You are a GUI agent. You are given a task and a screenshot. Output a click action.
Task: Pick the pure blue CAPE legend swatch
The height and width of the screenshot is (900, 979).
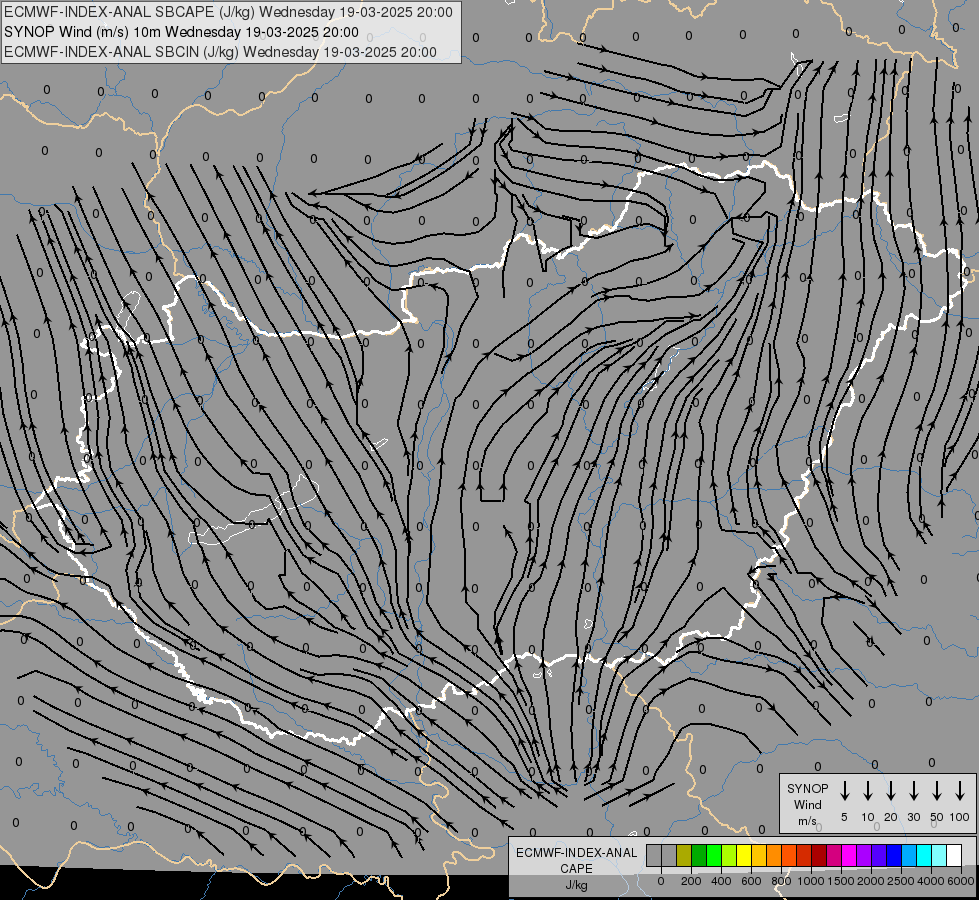[895, 855]
